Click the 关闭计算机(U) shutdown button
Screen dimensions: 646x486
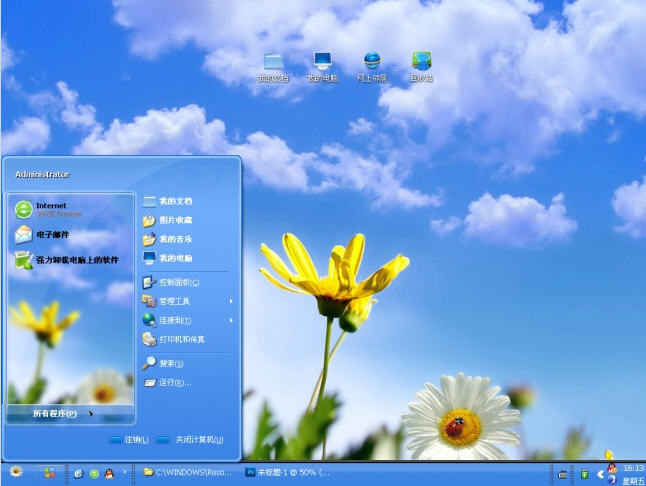click(190, 440)
